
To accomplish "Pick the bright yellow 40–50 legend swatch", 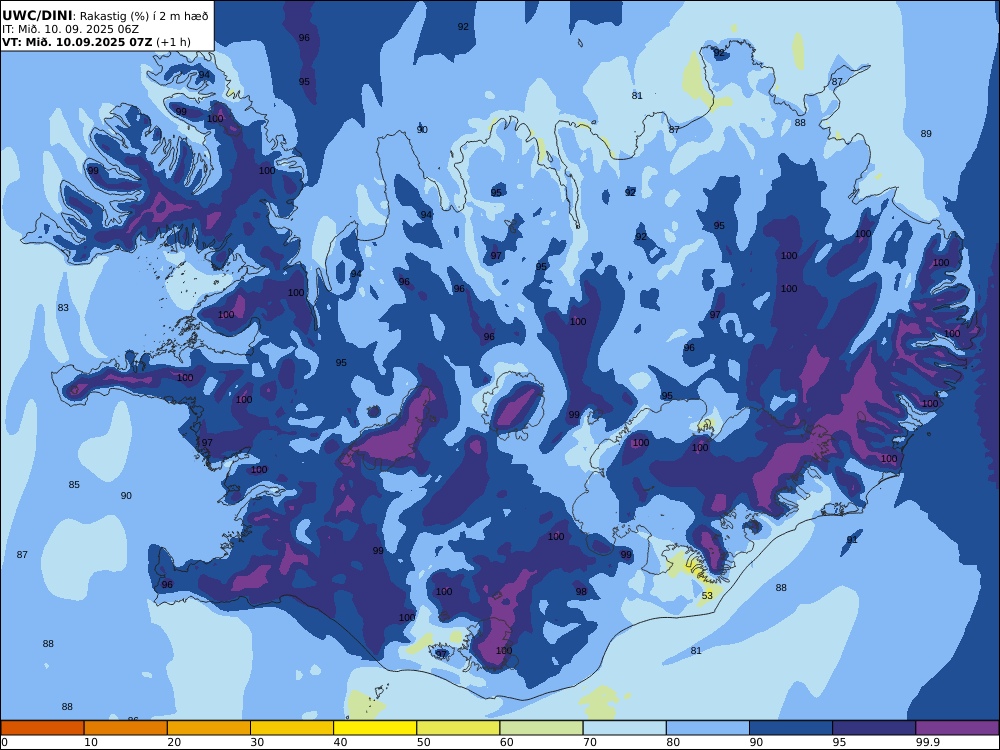I will click(x=375, y=728).
